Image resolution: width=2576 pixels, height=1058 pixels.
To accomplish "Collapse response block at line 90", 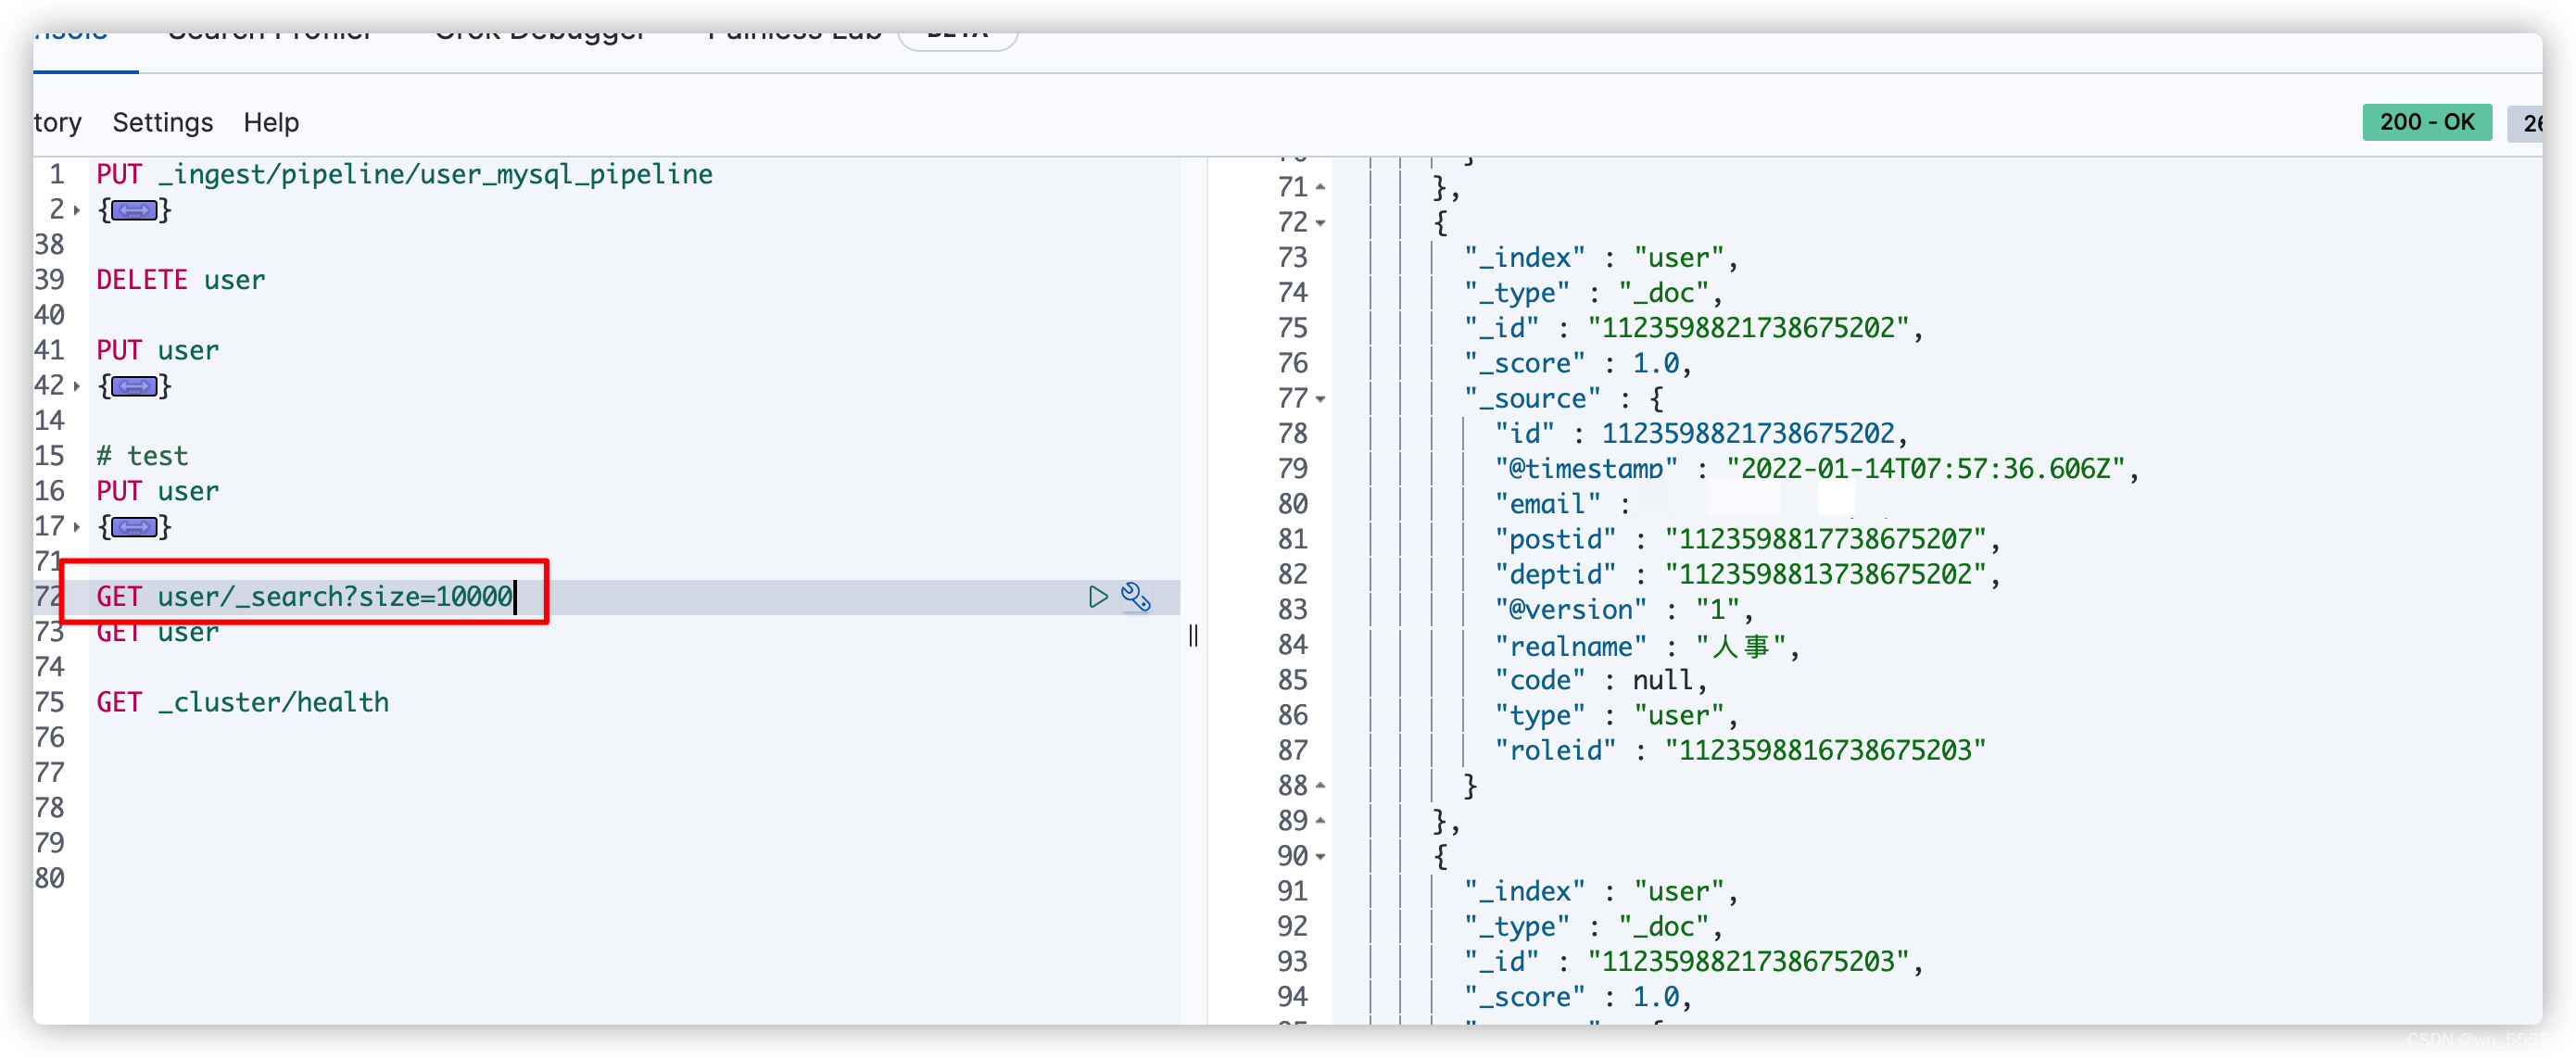I will [1321, 857].
